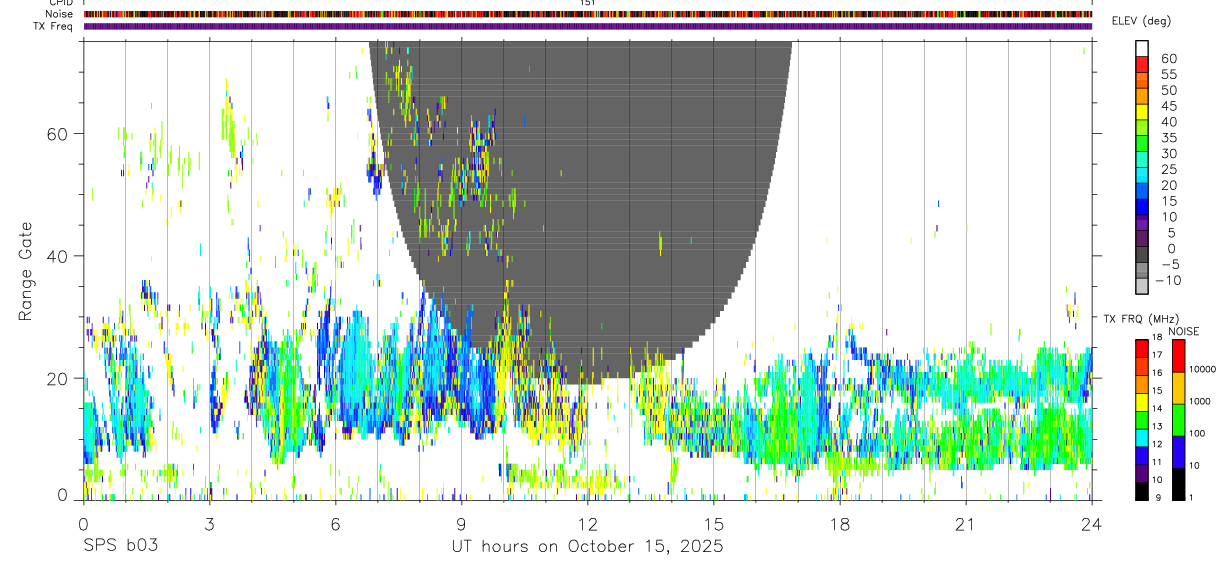The height and width of the screenshot is (567, 1228).
Task: Click the '50' label on the ELEV colorbar
Action: [1169, 90]
